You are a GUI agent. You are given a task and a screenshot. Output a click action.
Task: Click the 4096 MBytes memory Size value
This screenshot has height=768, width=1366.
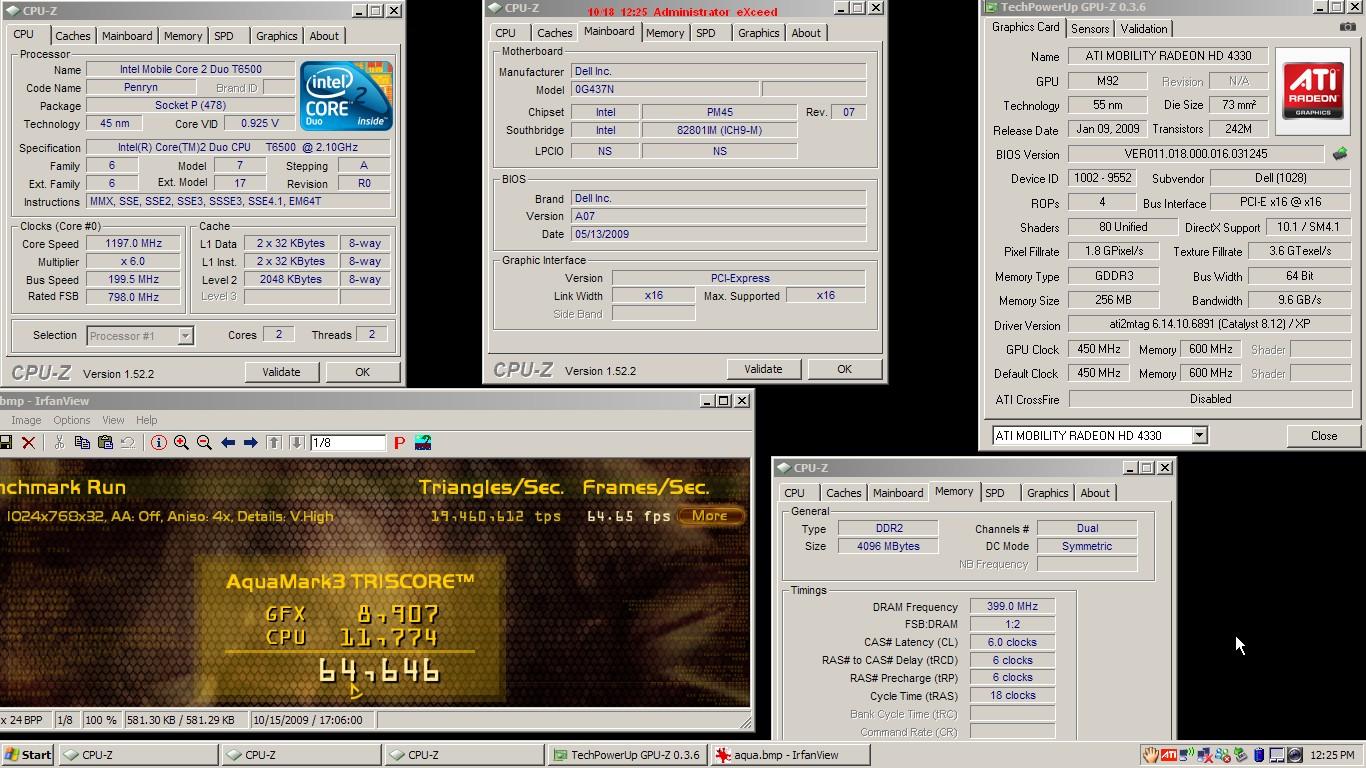click(x=888, y=546)
